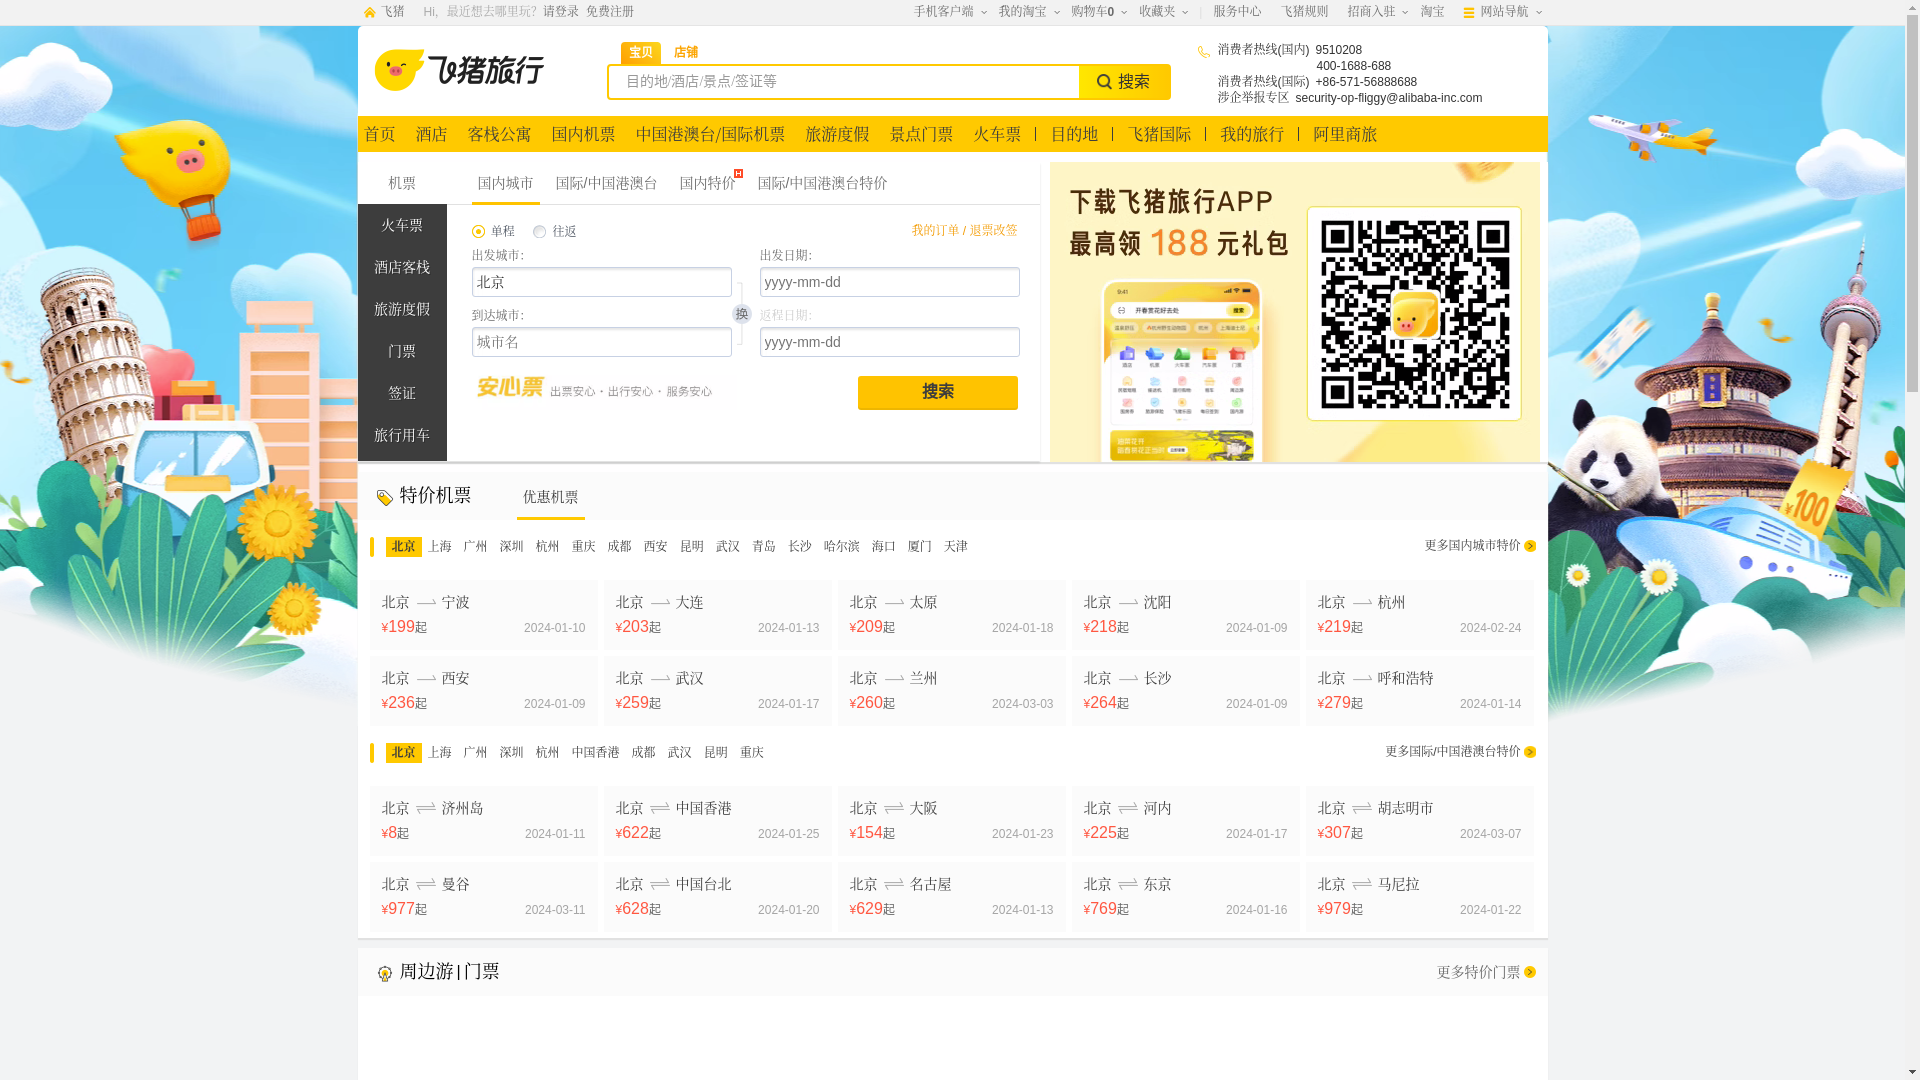Open 首页 in main navigation
Image resolution: width=1920 pixels, height=1080 pixels.
click(x=379, y=134)
